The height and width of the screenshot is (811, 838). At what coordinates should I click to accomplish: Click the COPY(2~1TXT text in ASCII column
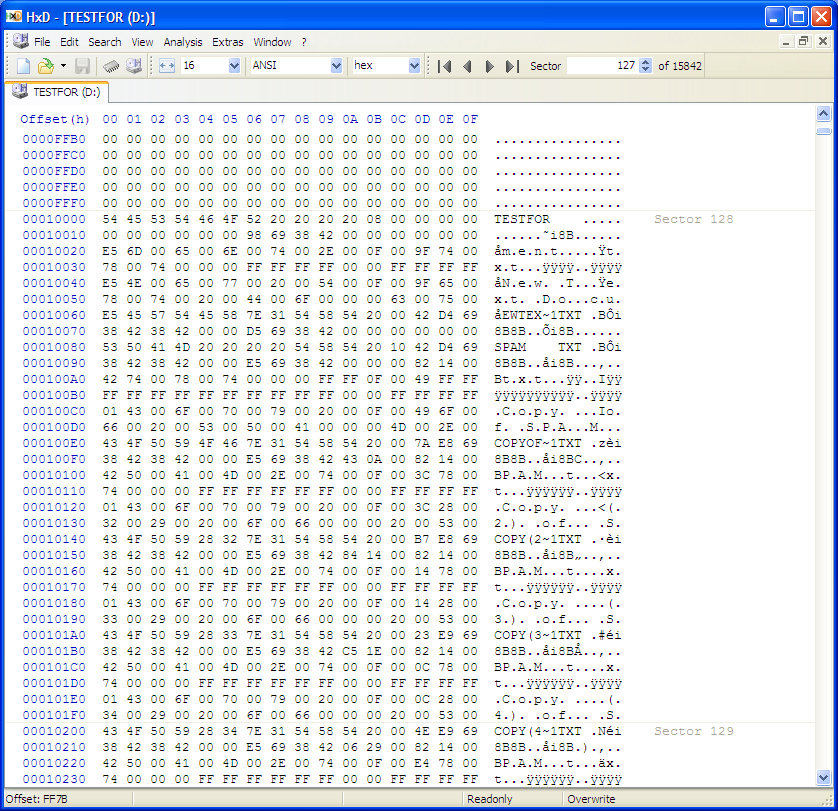(x=538, y=539)
